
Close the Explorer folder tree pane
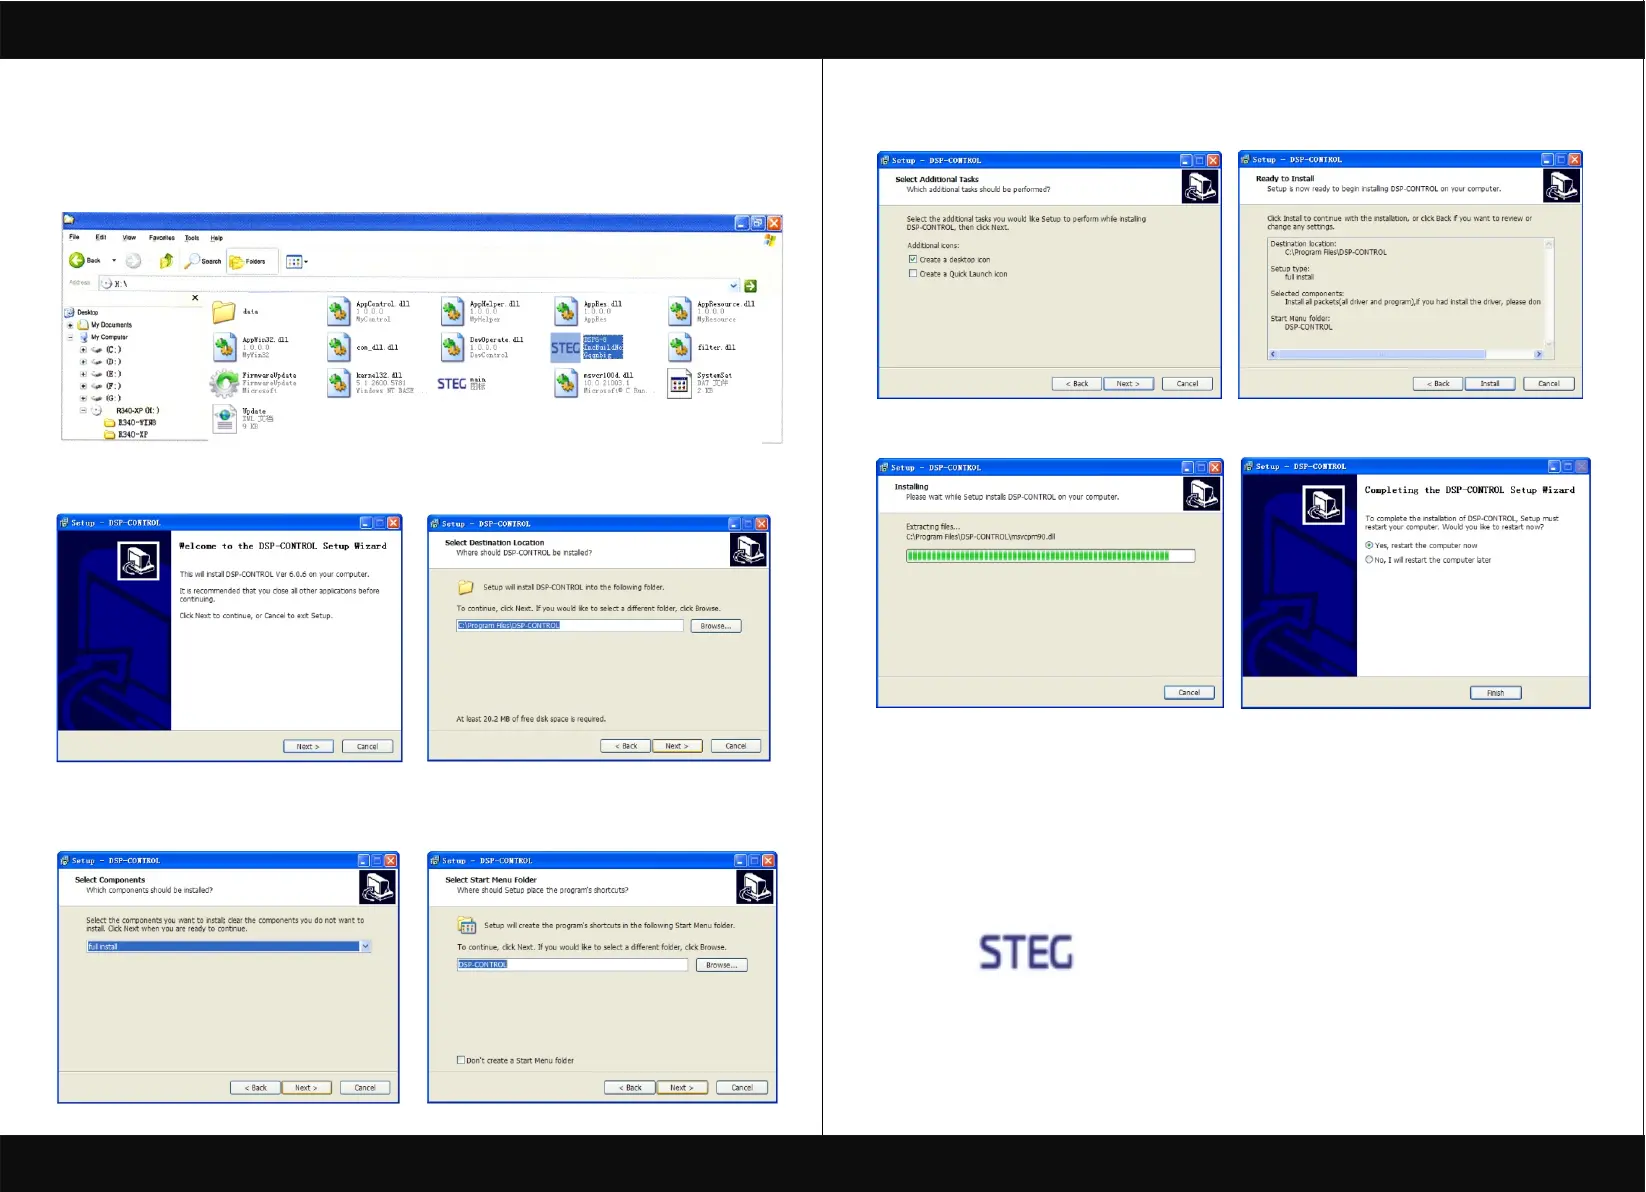[195, 298]
